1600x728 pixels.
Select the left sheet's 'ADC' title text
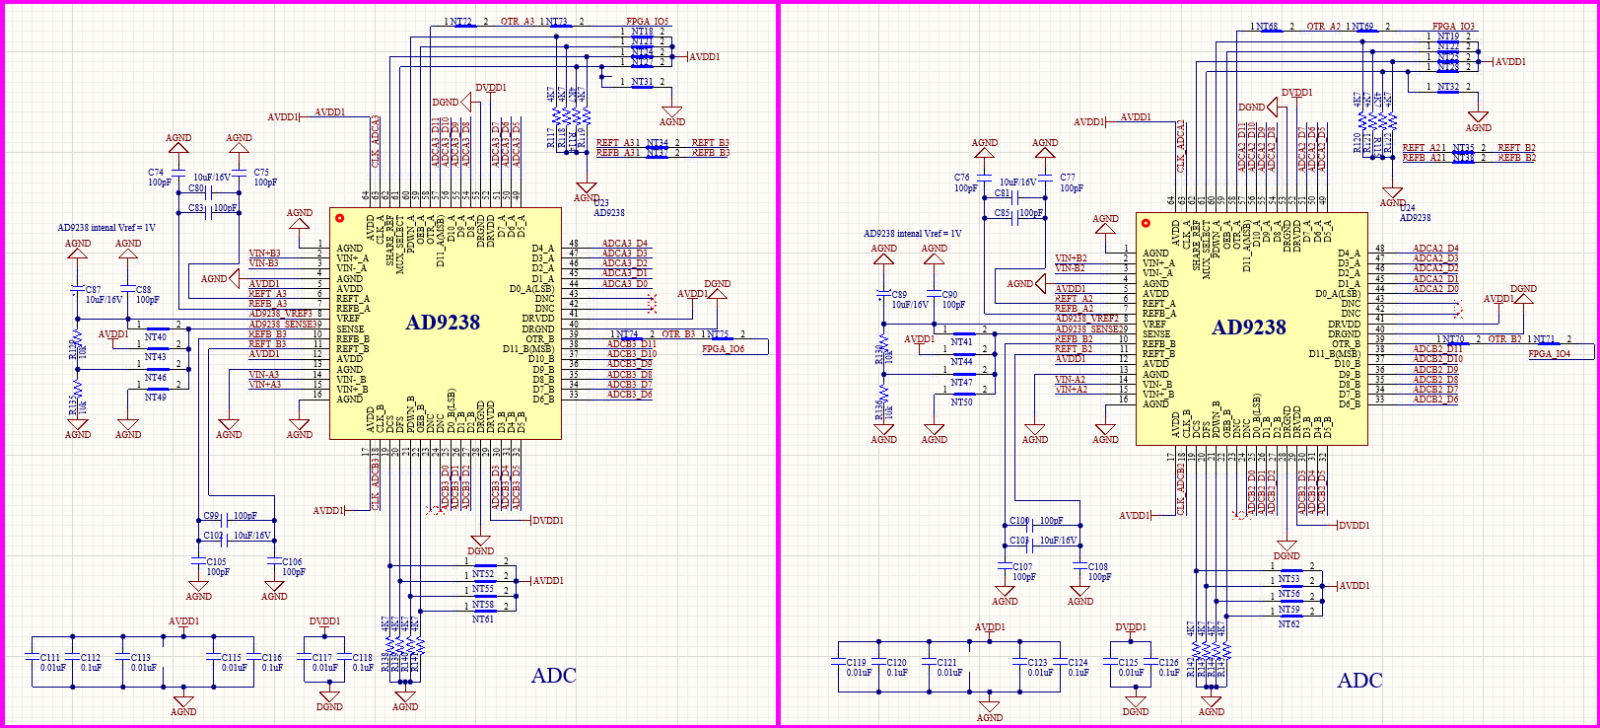(553, 676)
